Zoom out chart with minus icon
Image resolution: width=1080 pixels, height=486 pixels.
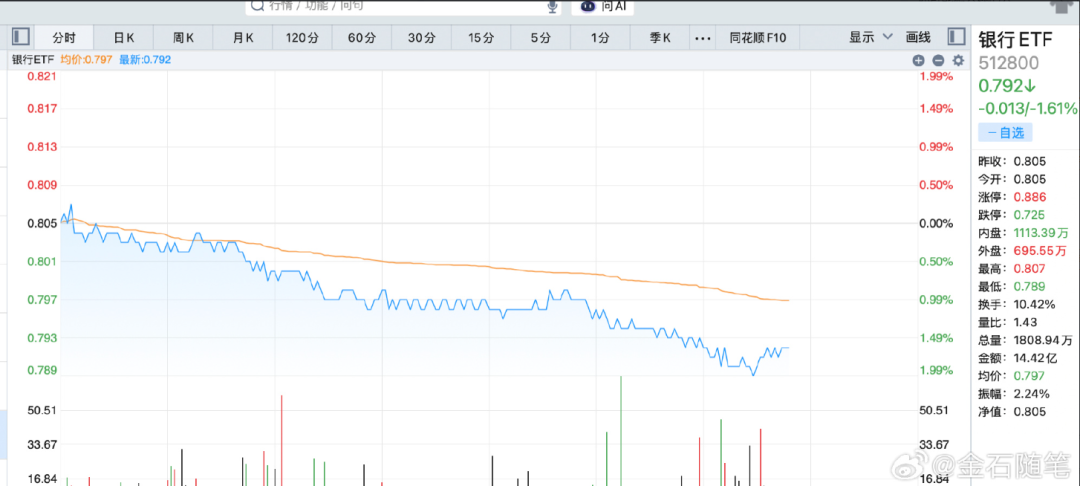[x=938, y=60]
